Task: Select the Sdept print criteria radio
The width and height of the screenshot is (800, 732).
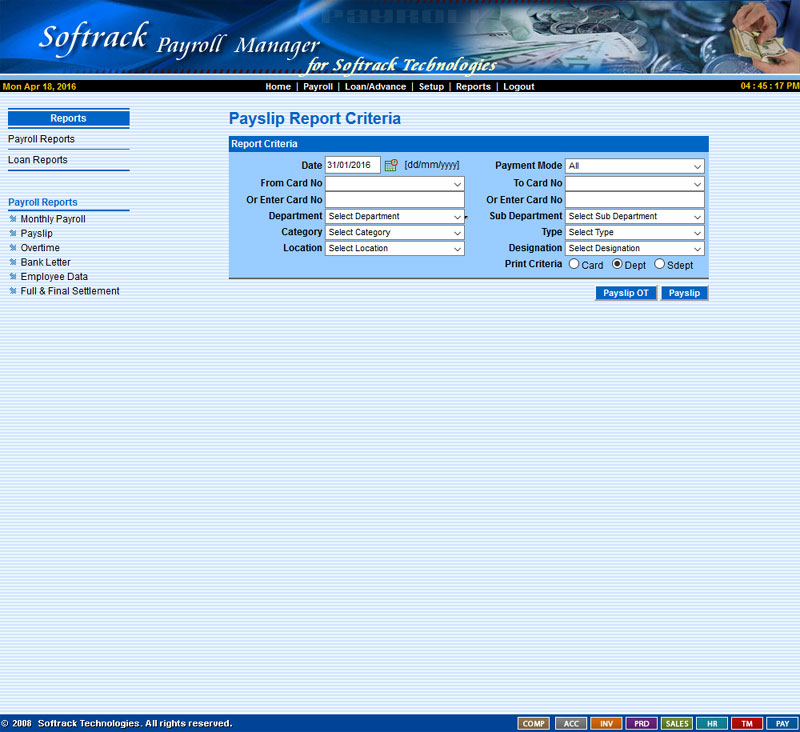Action: [x=659, y=265]
